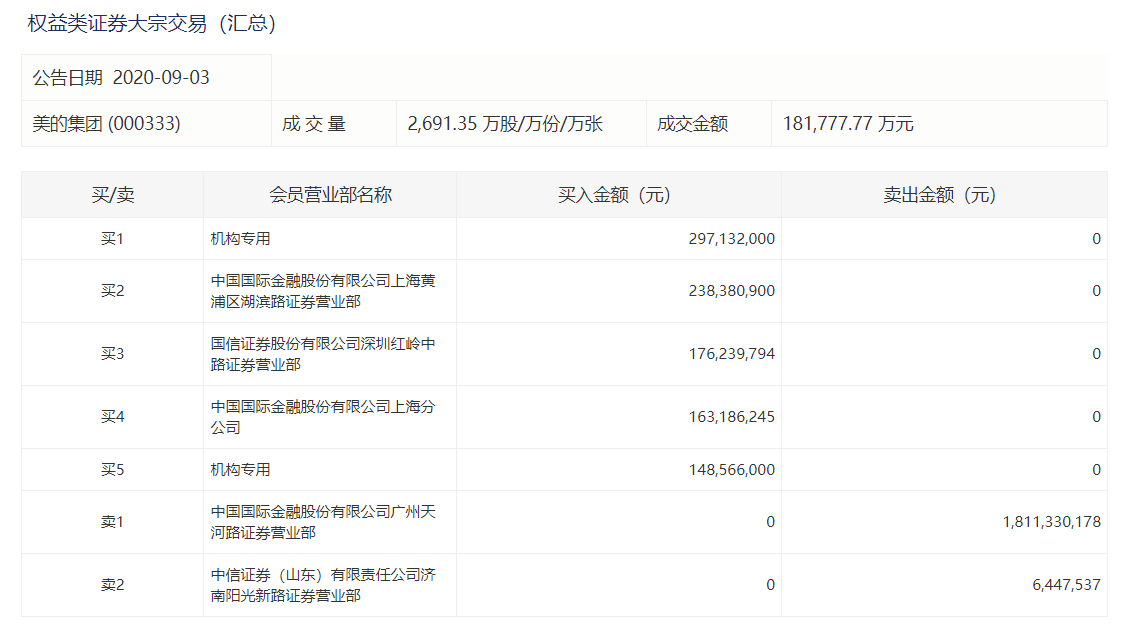Click the 买/卖 column header
The width and height of the screenshot is (1129, 640).
[111, 194]
